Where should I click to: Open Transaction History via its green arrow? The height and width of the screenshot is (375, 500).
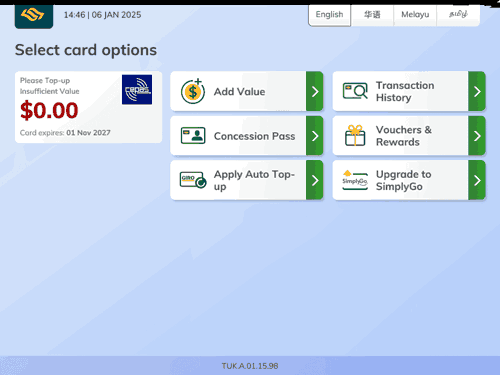click(477, 91)
